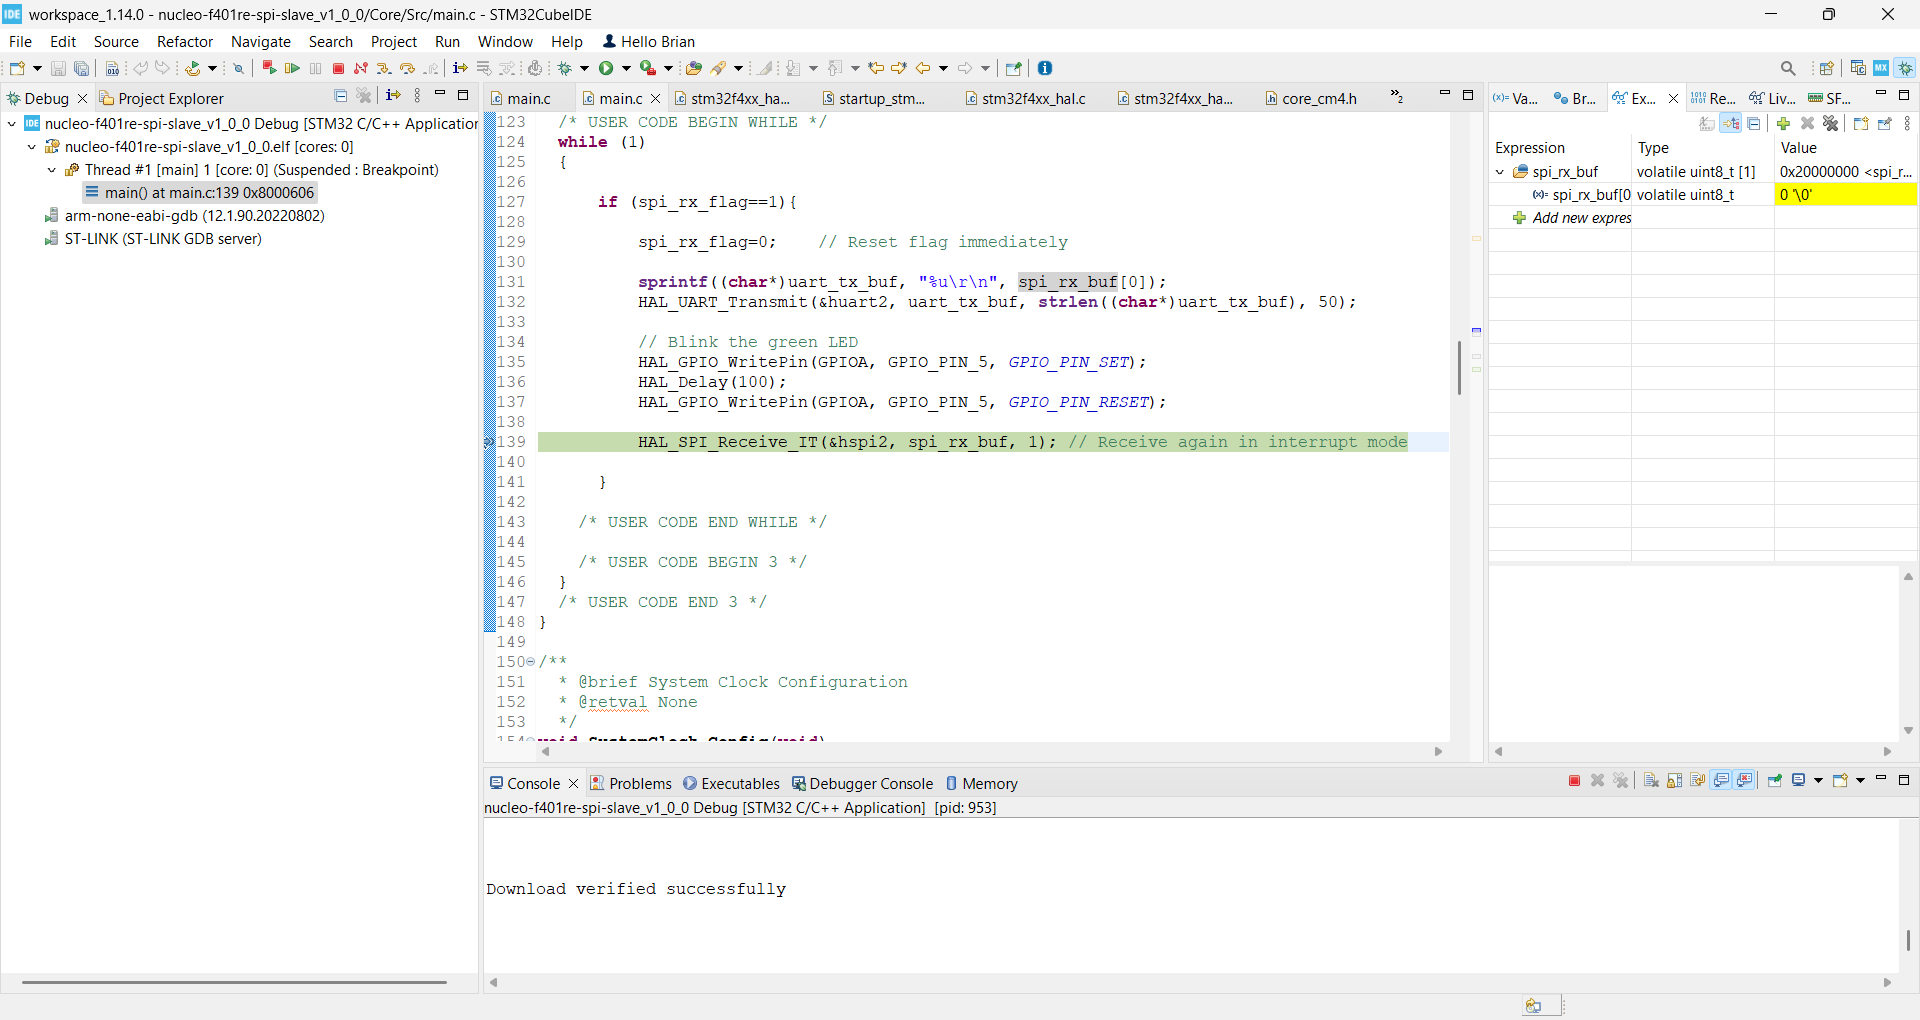Viewport: 1920px width, 1020px height.
Task: Open the Run menu
Action: 447,41
